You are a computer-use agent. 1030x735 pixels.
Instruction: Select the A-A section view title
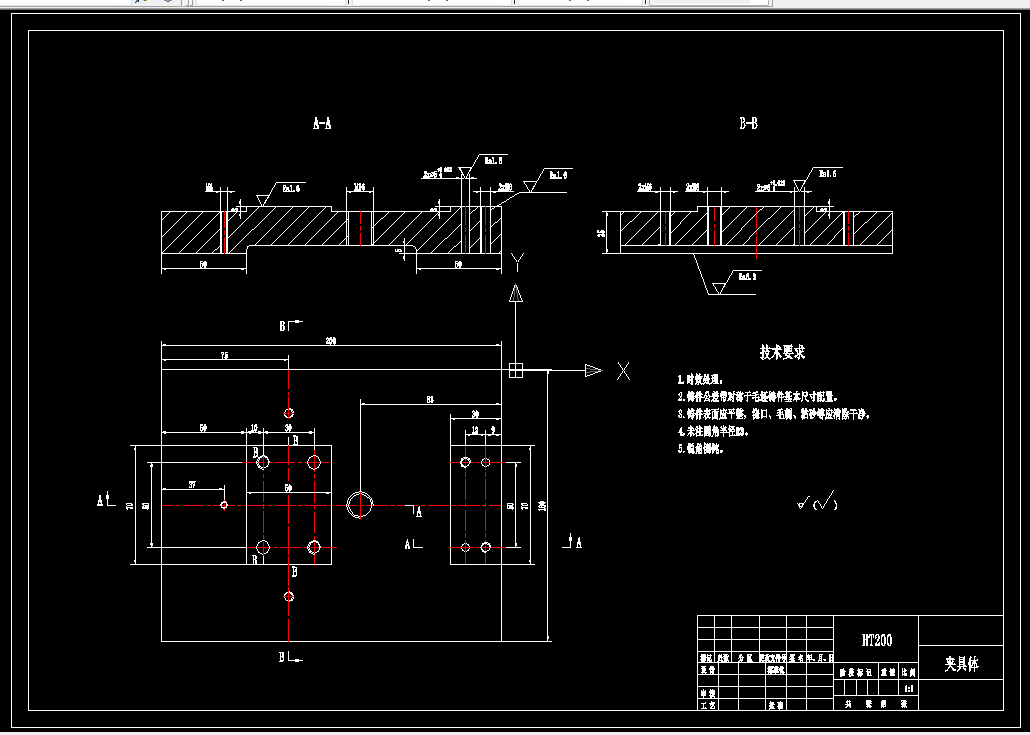[x=322, y=123]
